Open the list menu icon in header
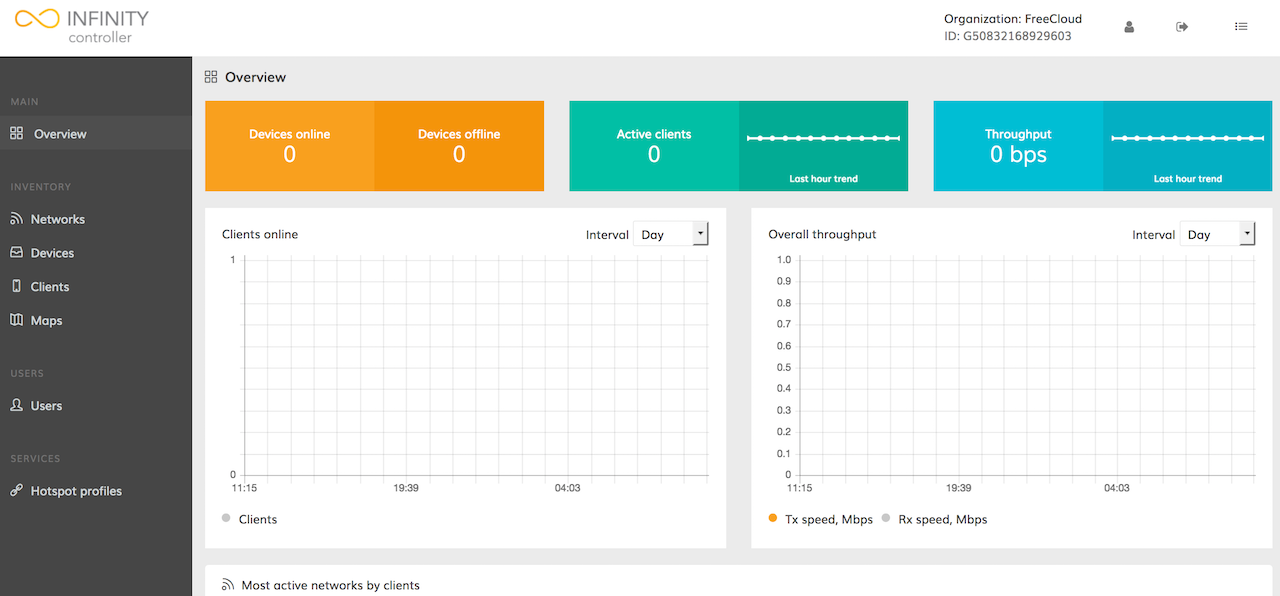This screenshot has width=1280, height=596. click(x=1241, y=27)
